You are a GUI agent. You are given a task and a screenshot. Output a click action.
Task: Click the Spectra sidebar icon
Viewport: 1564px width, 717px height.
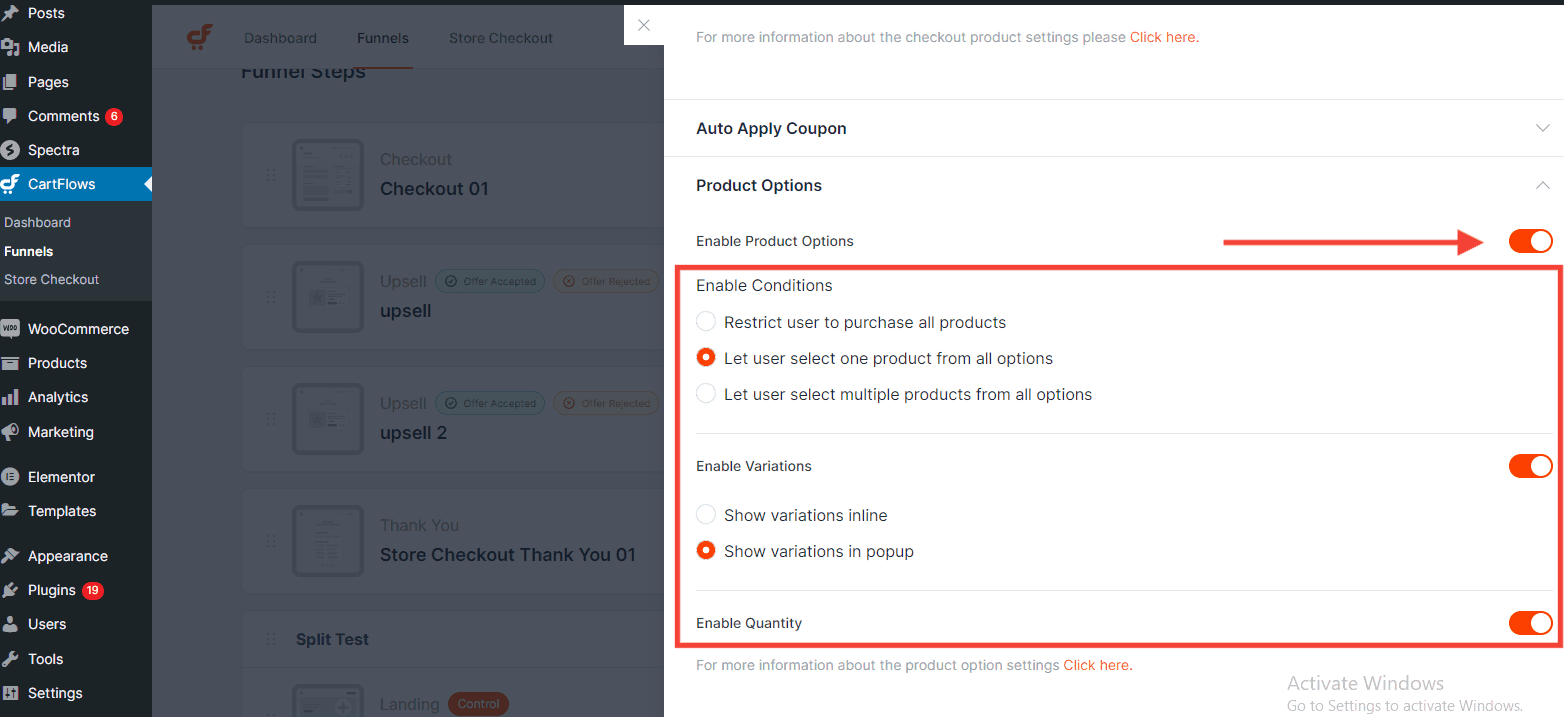tap(11, 150)
